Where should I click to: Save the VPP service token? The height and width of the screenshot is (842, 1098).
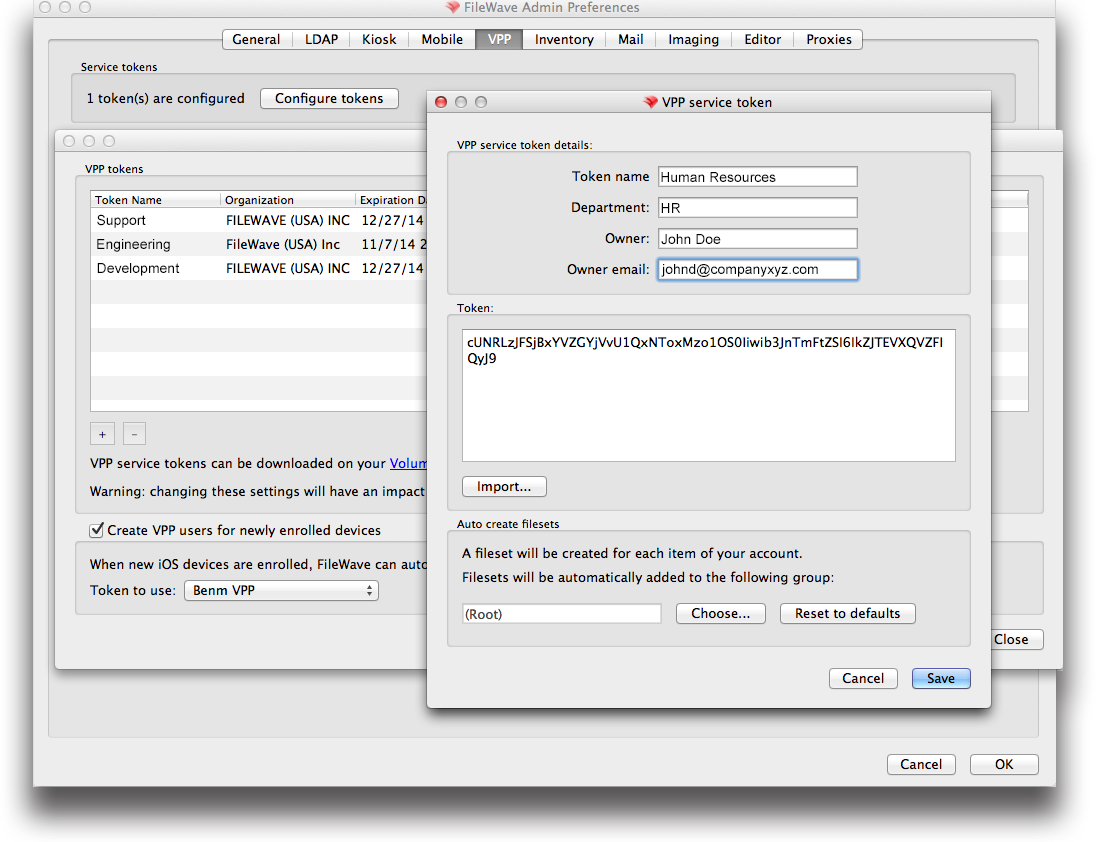click(x=941, y=679)
